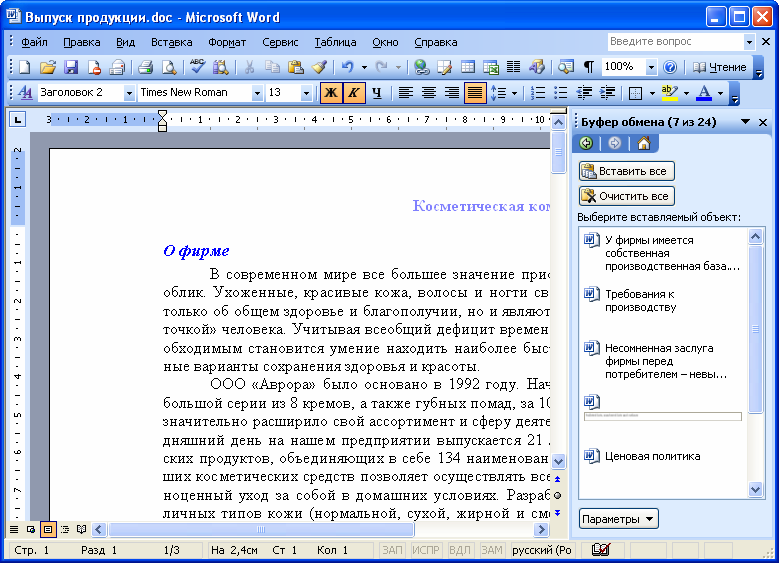The height and width of the screenshot is (563, 779).
Task: Switch to Normal view button
Action: pyautogui.click(x=14, y=530)
